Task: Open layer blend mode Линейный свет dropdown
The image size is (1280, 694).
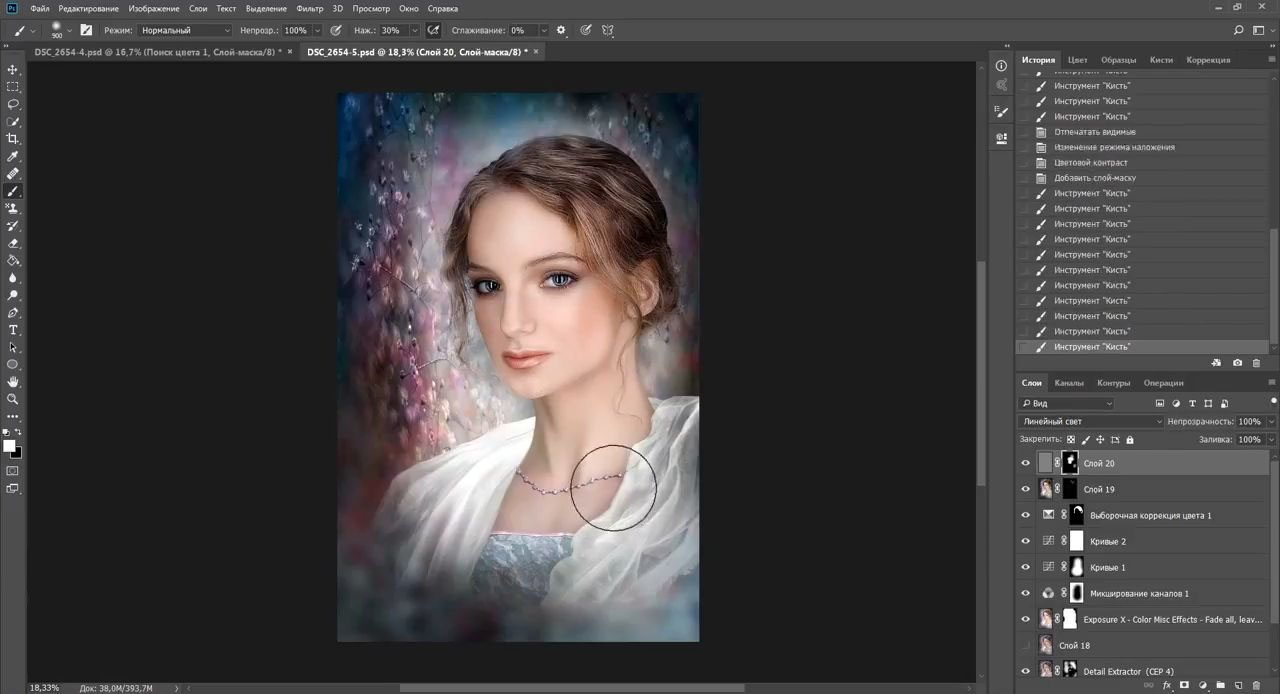Action: [1091, 421]
